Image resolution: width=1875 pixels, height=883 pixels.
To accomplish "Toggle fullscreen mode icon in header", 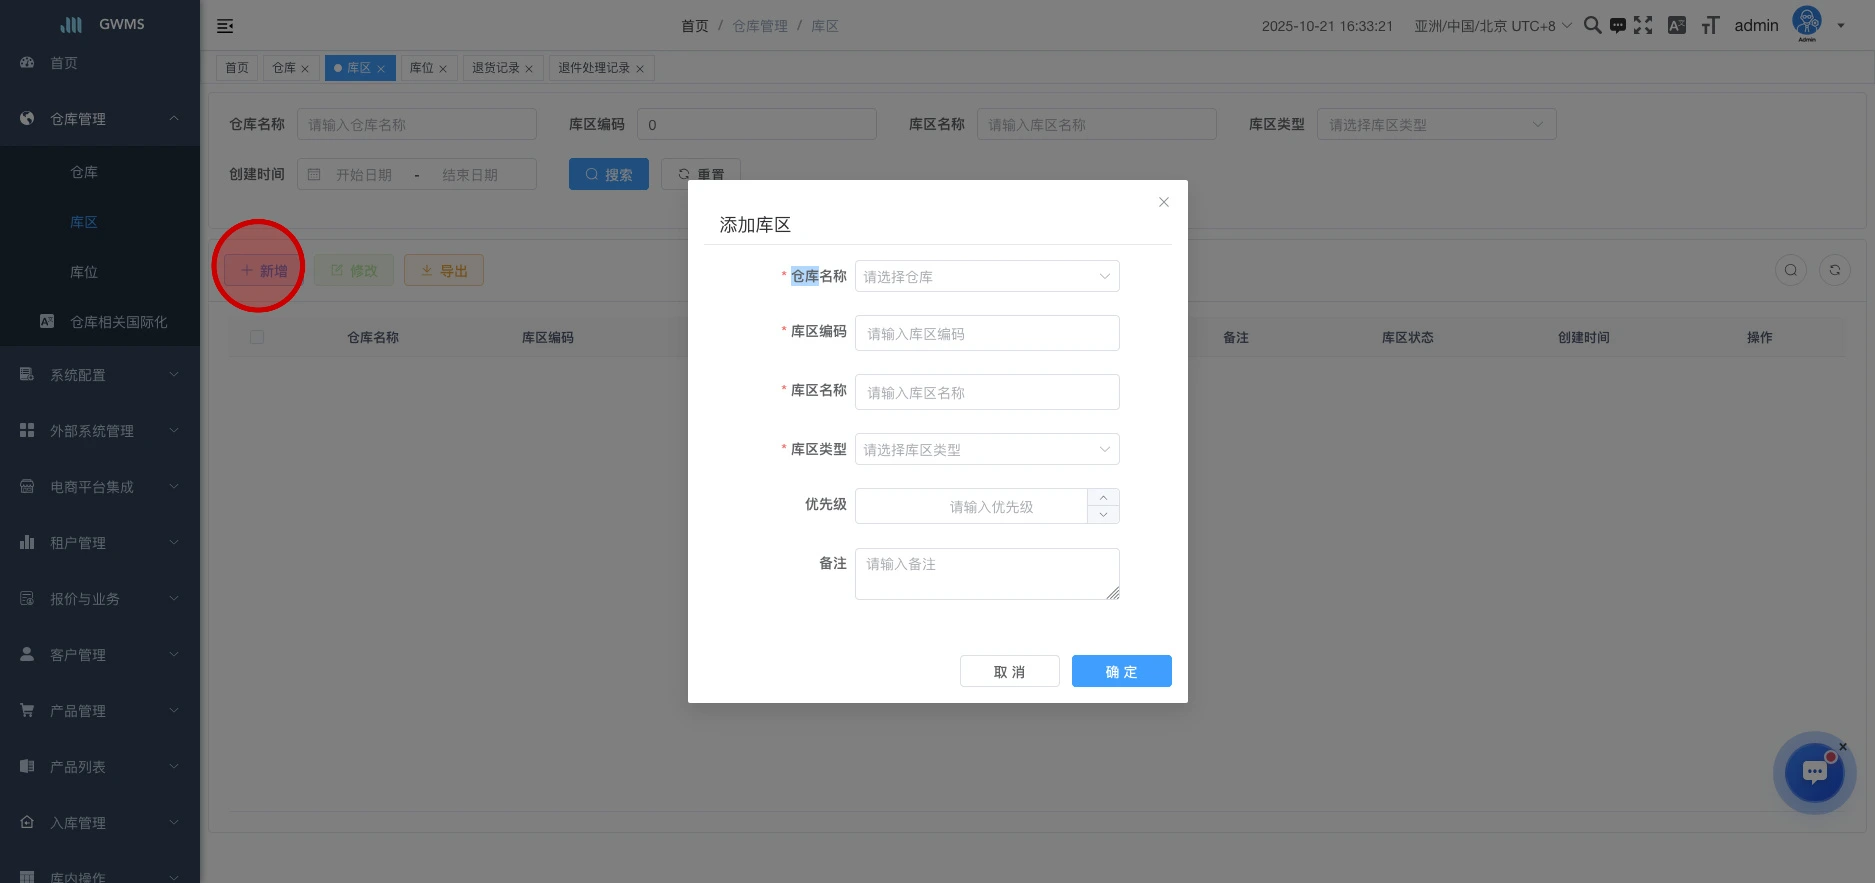I will 1643,25.
